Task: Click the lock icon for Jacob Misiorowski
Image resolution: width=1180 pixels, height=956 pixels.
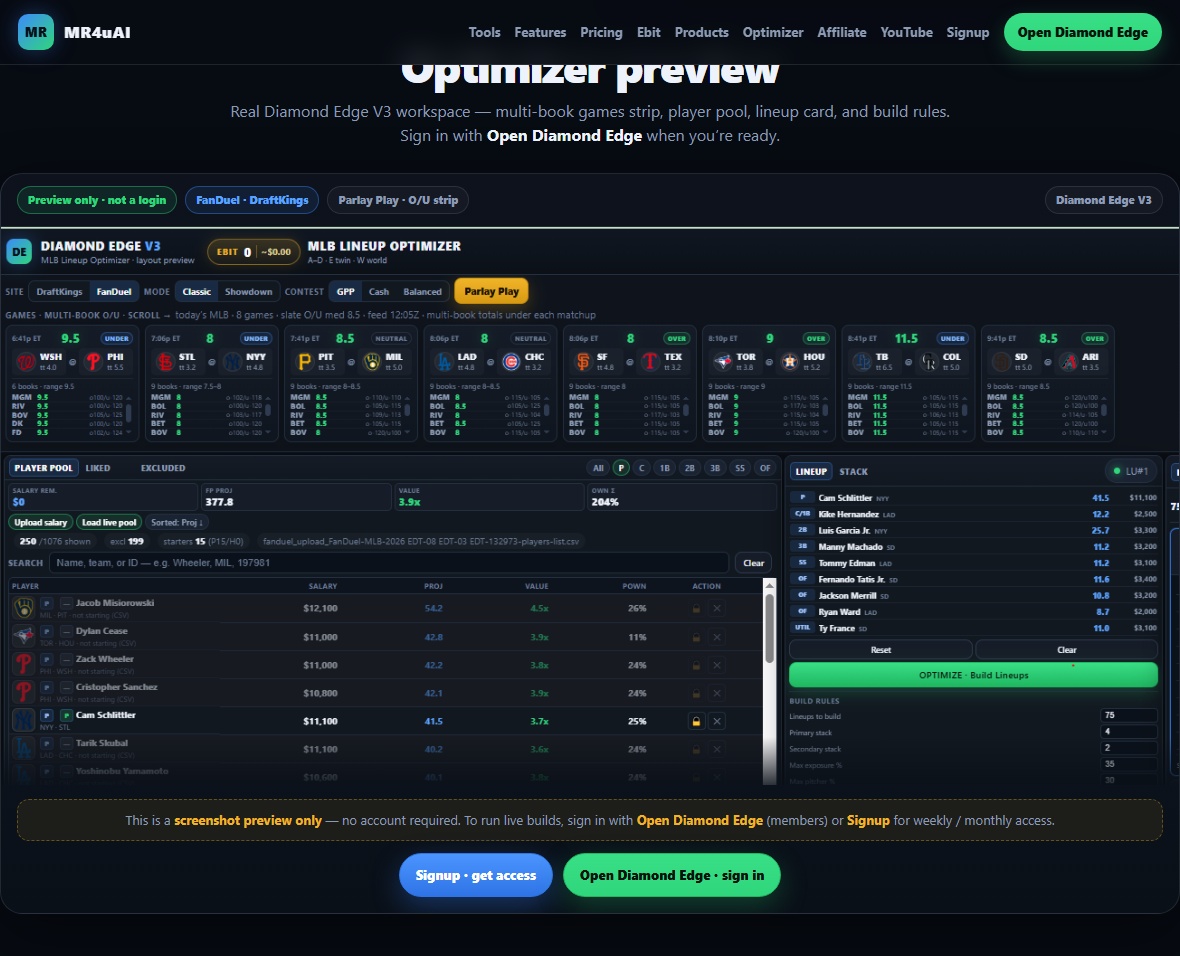Action: 696,608
